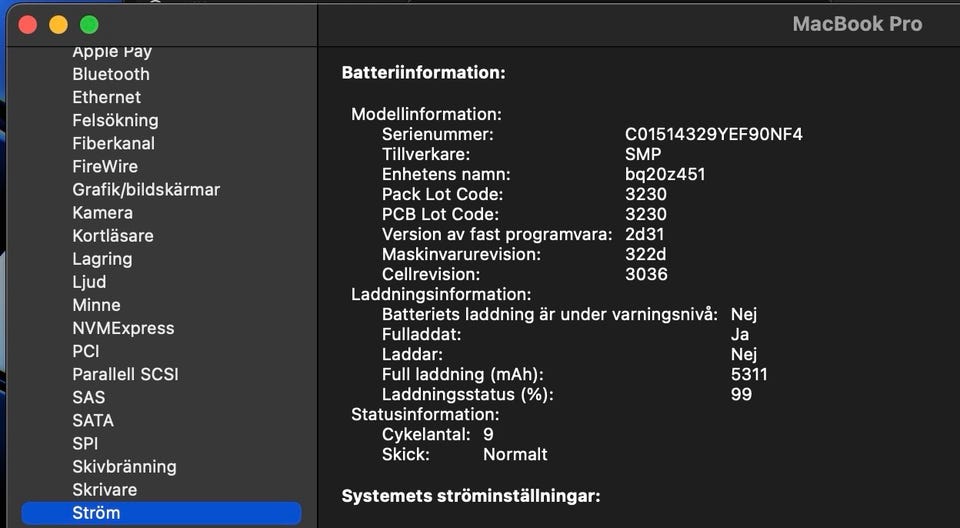Open Skivbränning information
Screen dimensions: 960x528
[x=124, y=467]
